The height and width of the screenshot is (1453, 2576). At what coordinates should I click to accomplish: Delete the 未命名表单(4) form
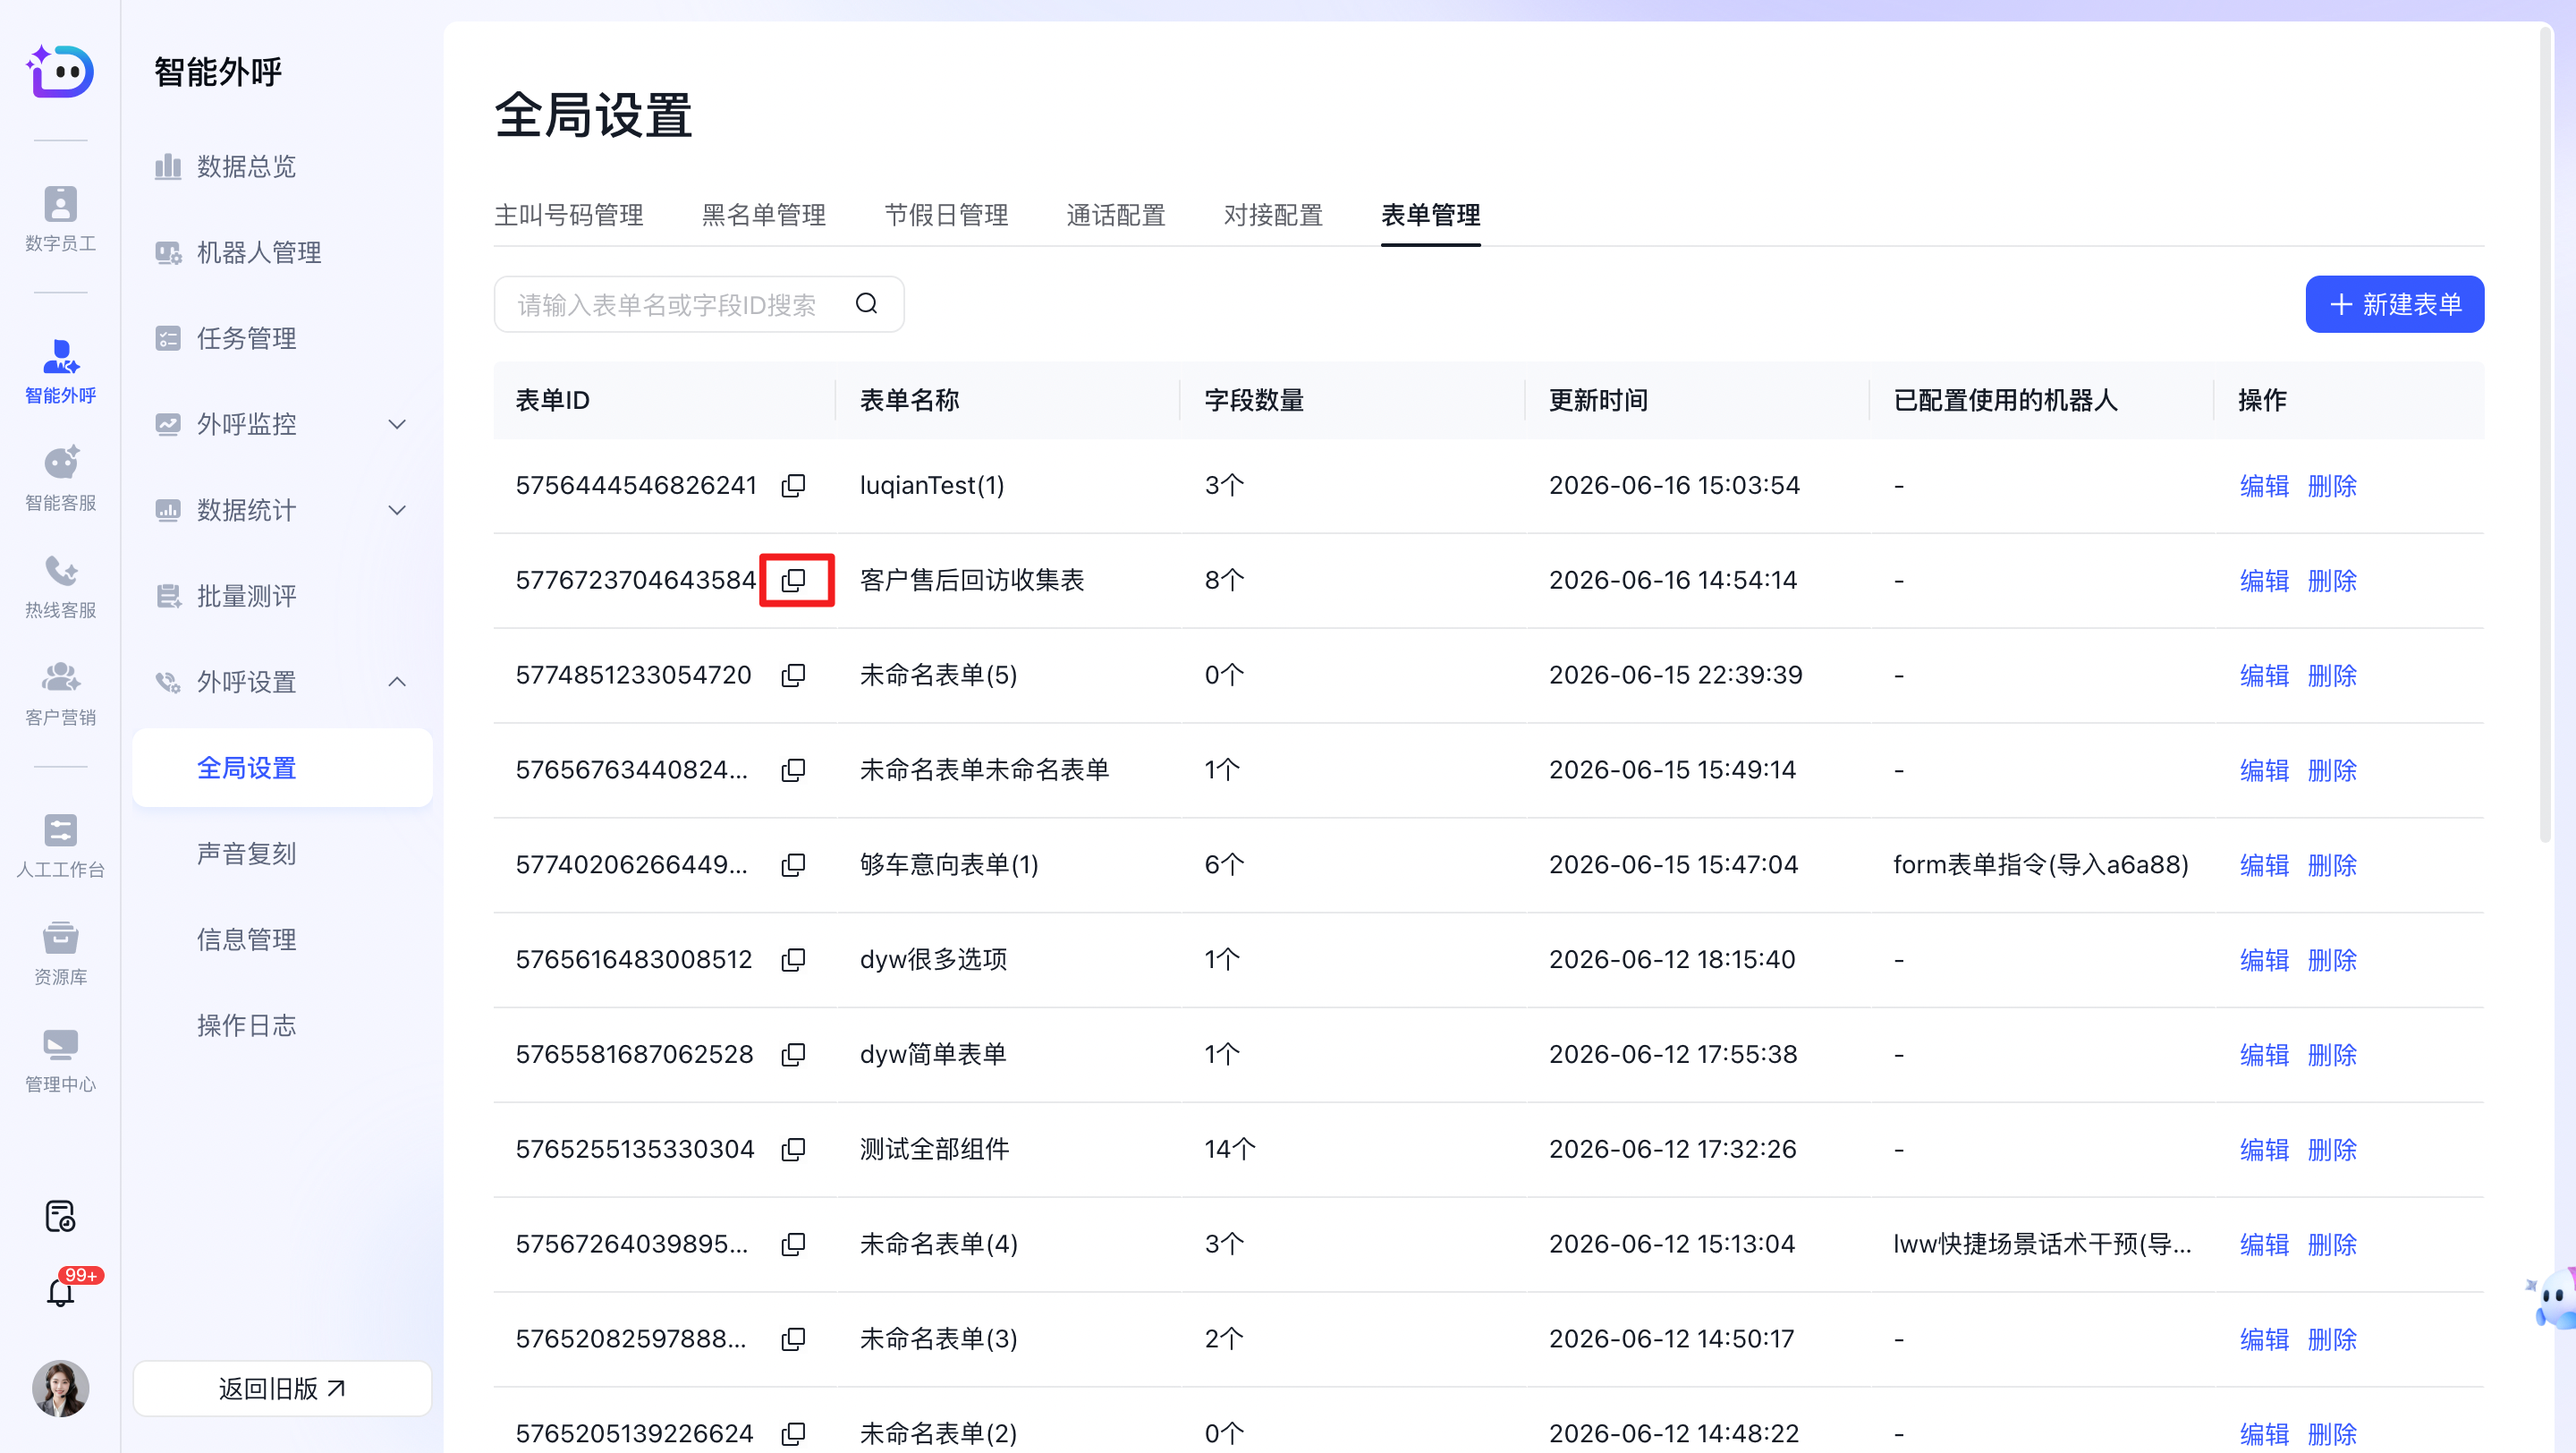click(2332, 1245)
